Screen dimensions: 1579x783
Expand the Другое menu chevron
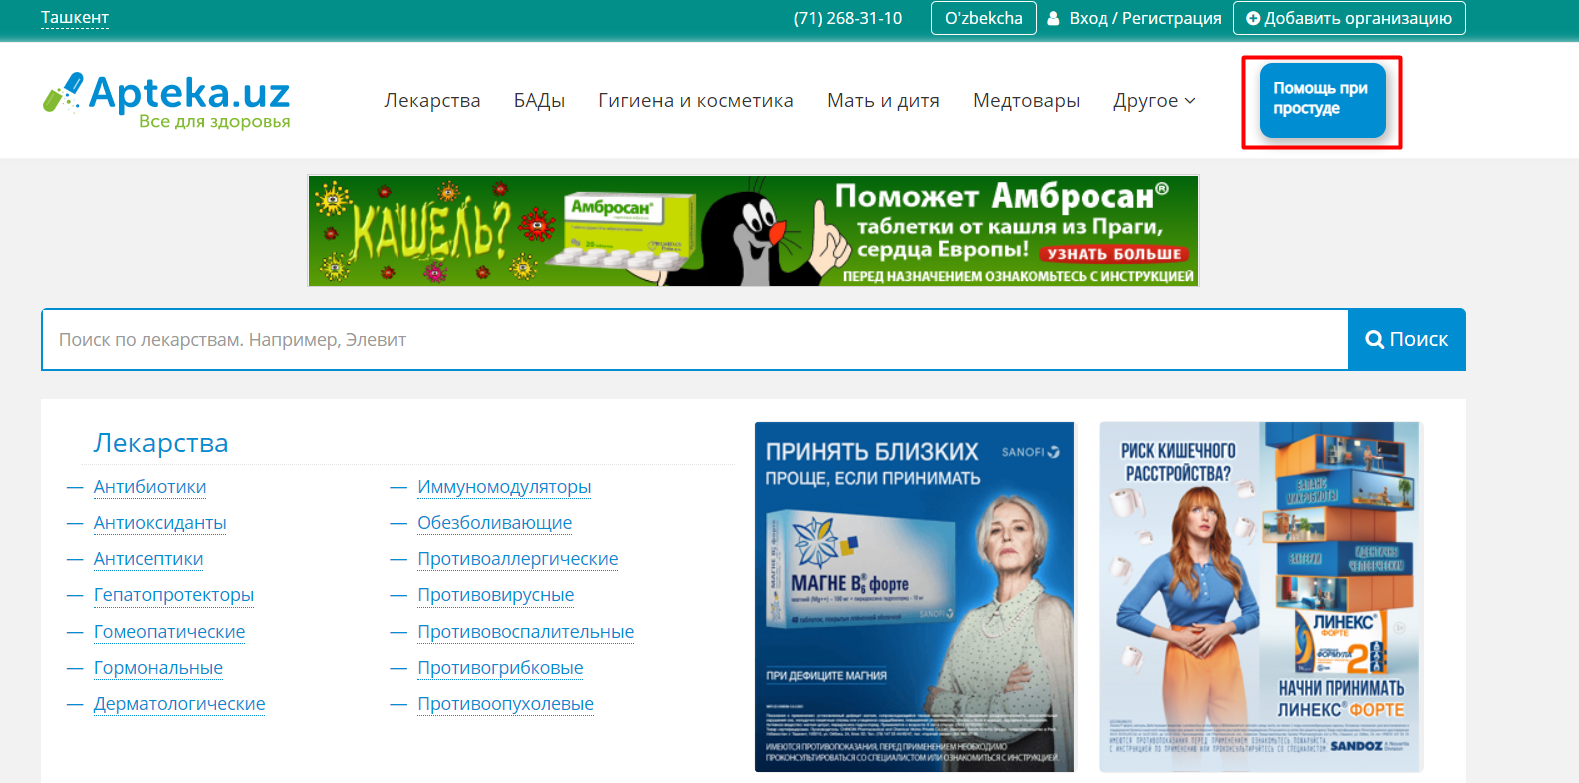pos(1190,101)
